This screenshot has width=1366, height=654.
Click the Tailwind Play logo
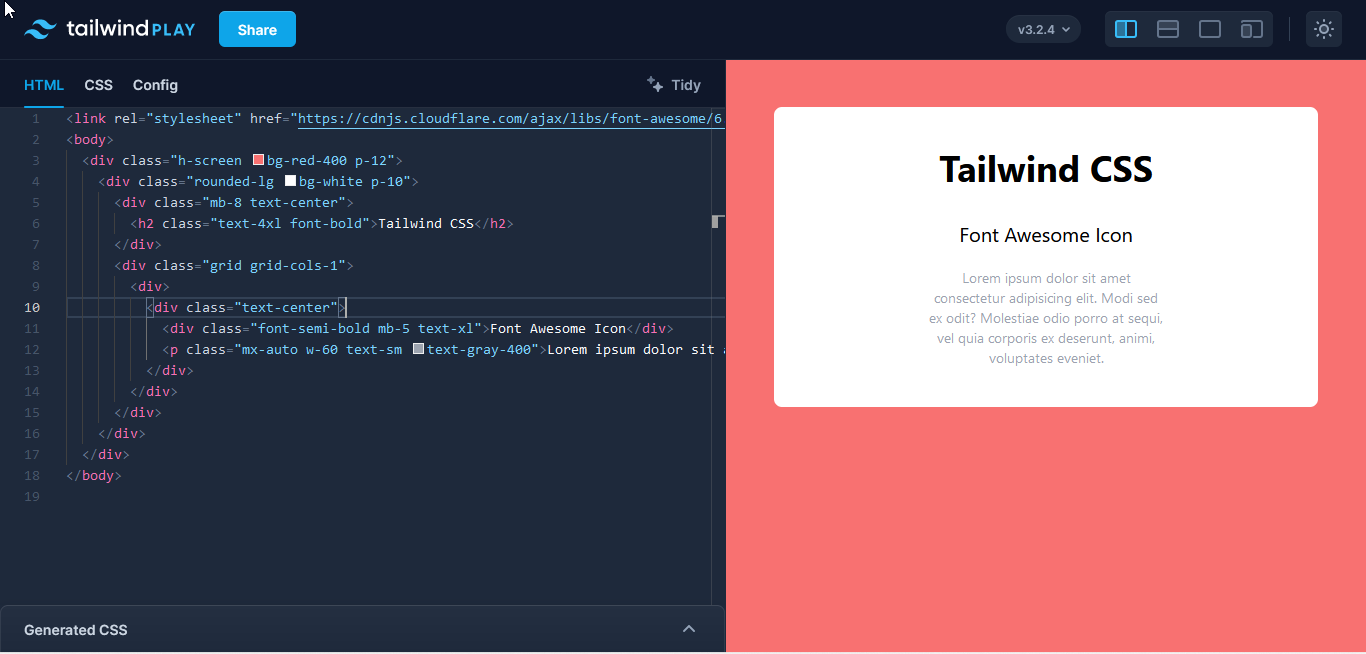coord(110,29)
